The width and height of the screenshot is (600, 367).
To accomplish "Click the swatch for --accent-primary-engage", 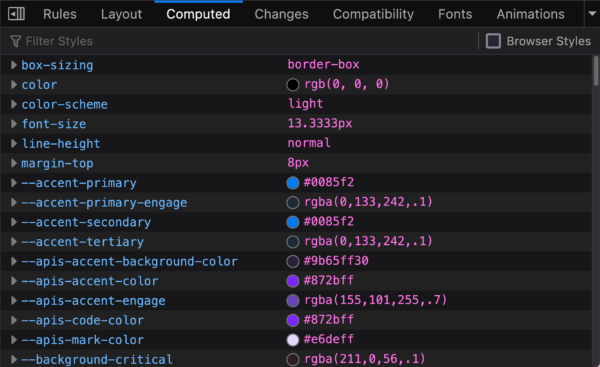I will point(293,202).
